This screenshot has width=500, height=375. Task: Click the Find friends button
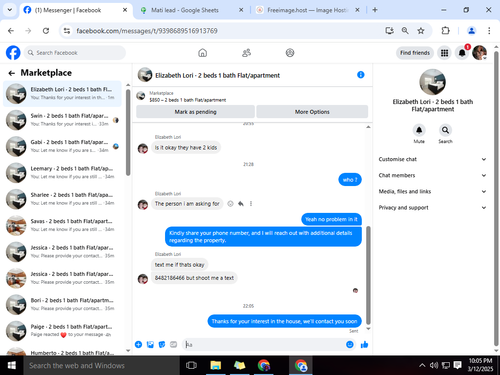coord(415,53)
